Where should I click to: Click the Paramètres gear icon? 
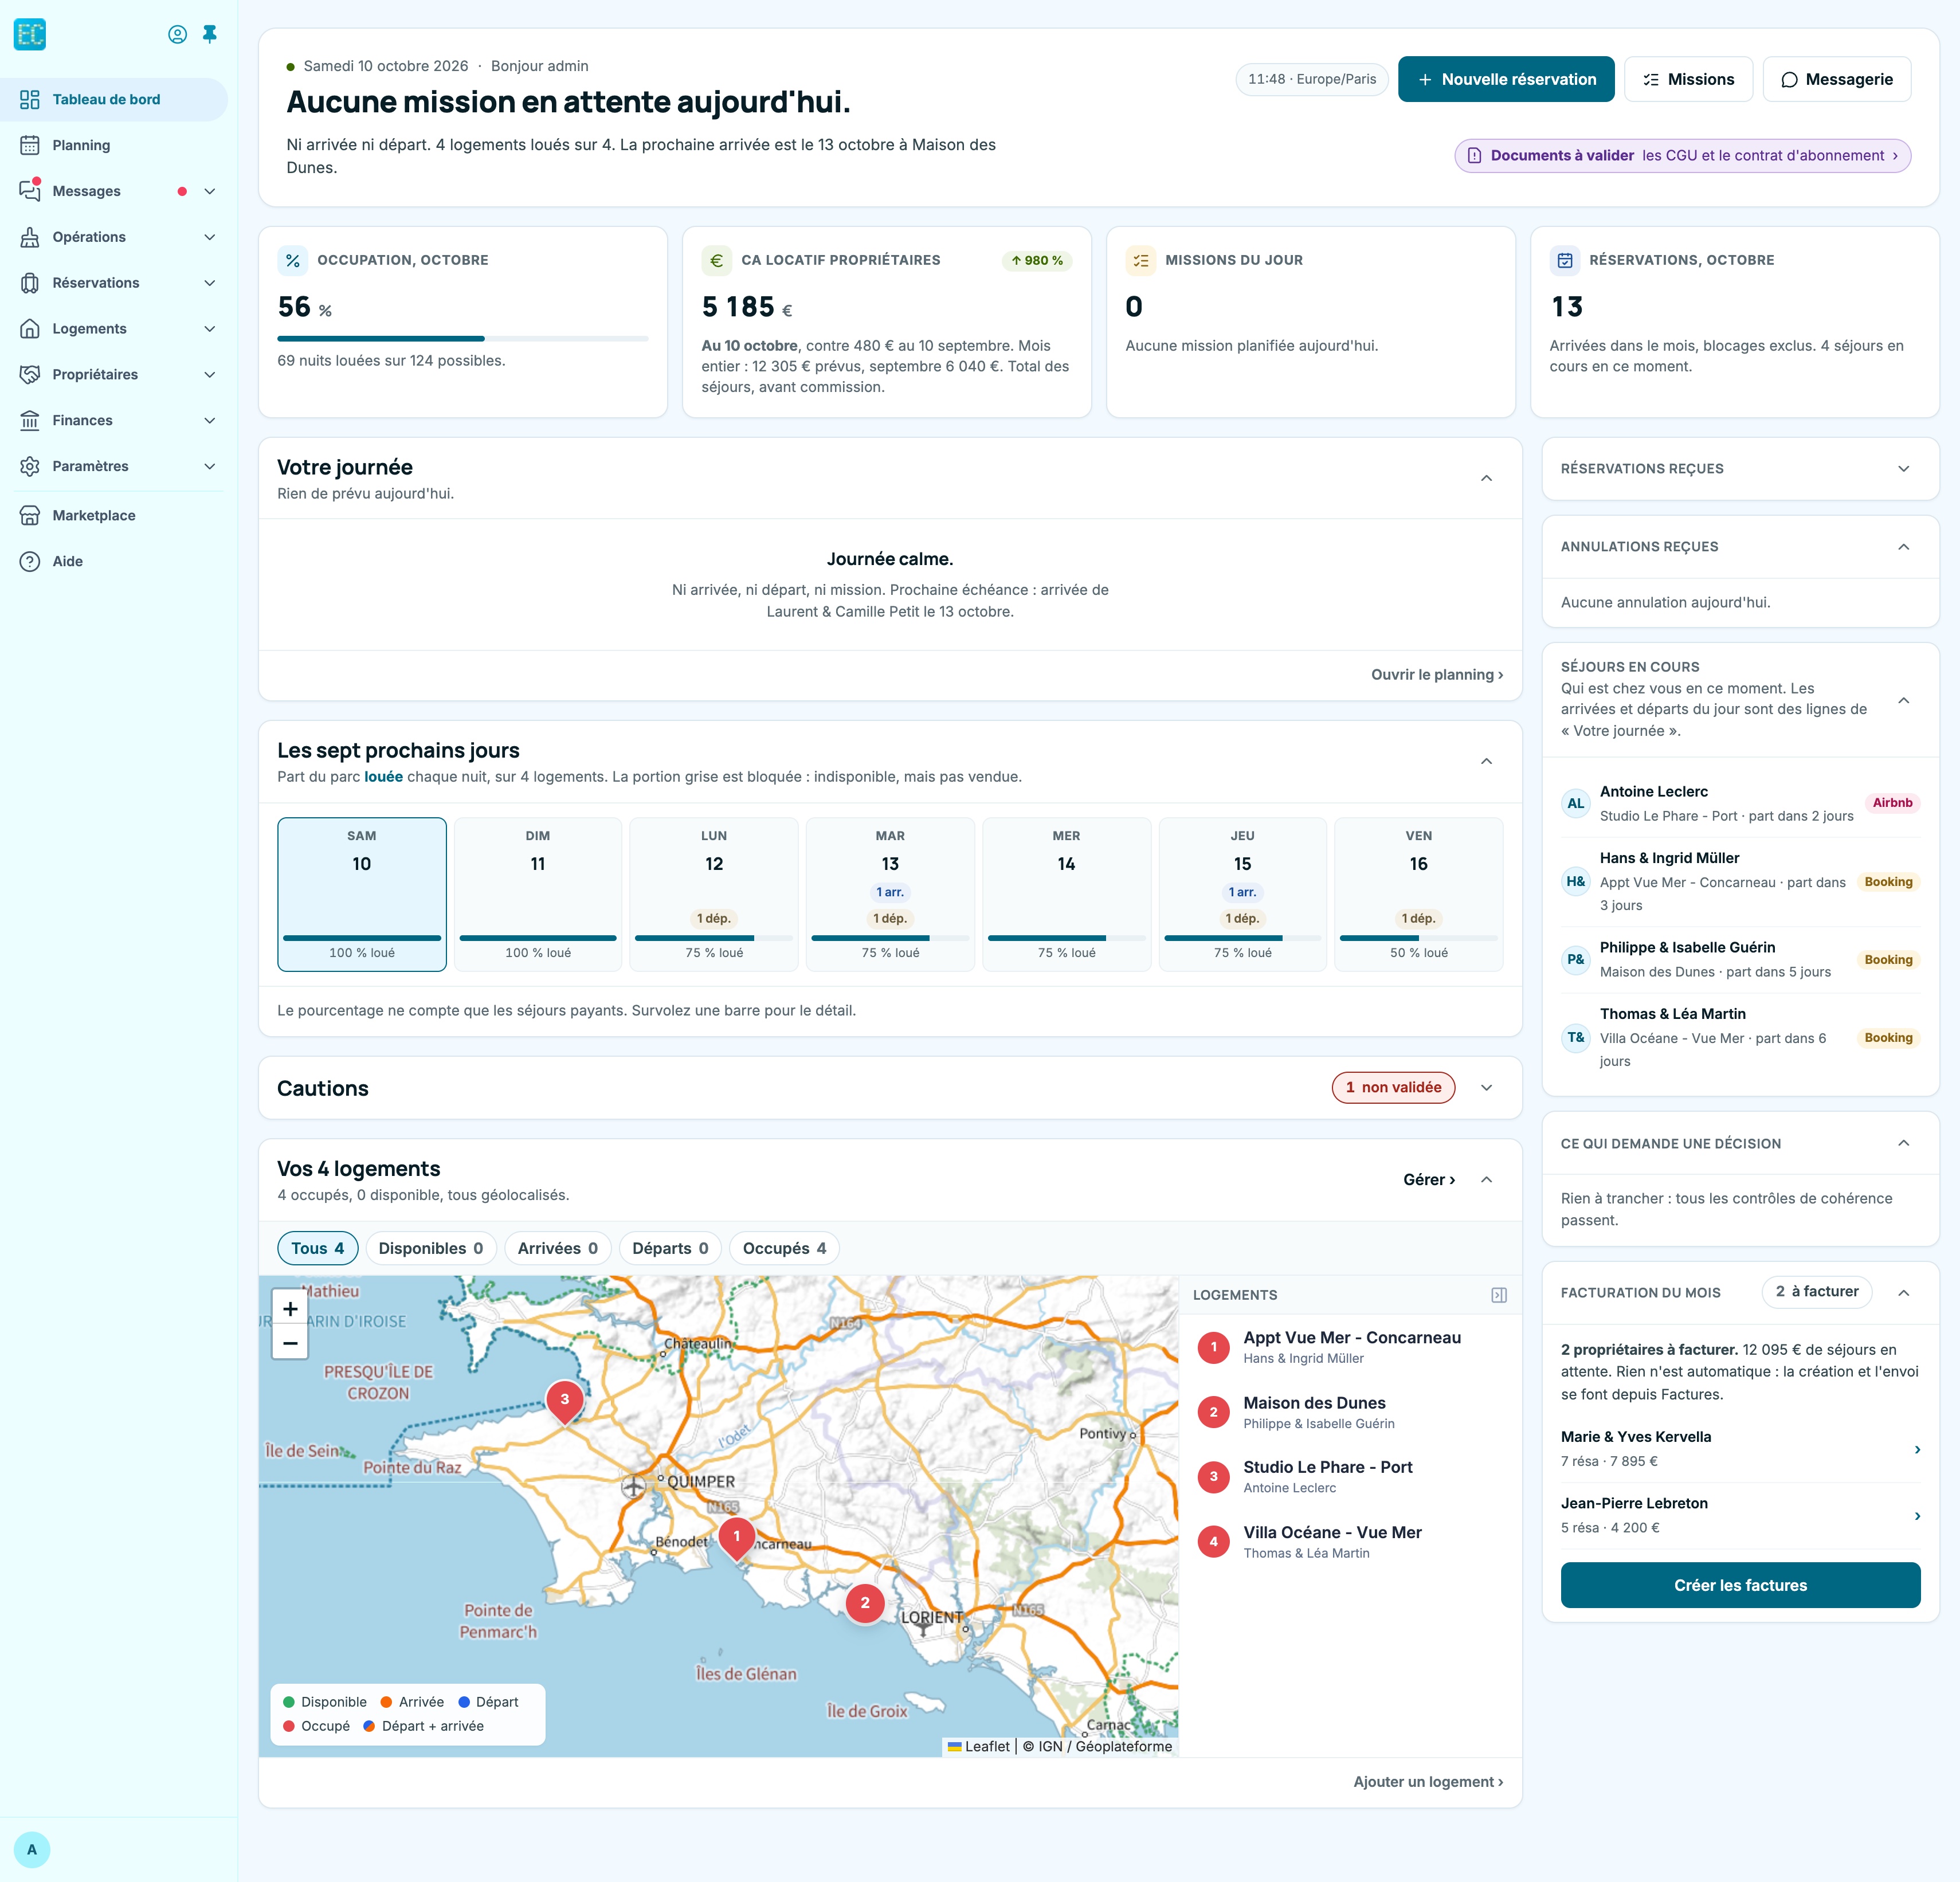point(30,466)
